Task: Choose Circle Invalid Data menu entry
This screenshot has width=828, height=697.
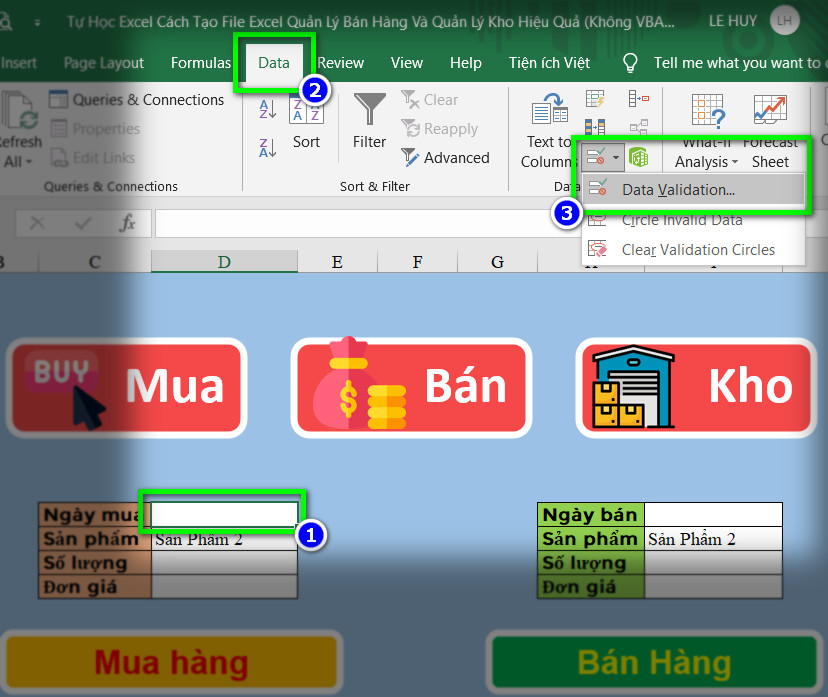Action: 693,220
